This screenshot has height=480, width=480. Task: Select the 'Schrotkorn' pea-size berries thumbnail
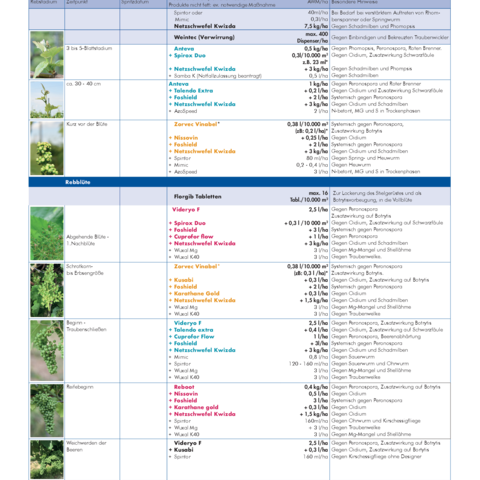pyautogui.click(x=47, y=290)
